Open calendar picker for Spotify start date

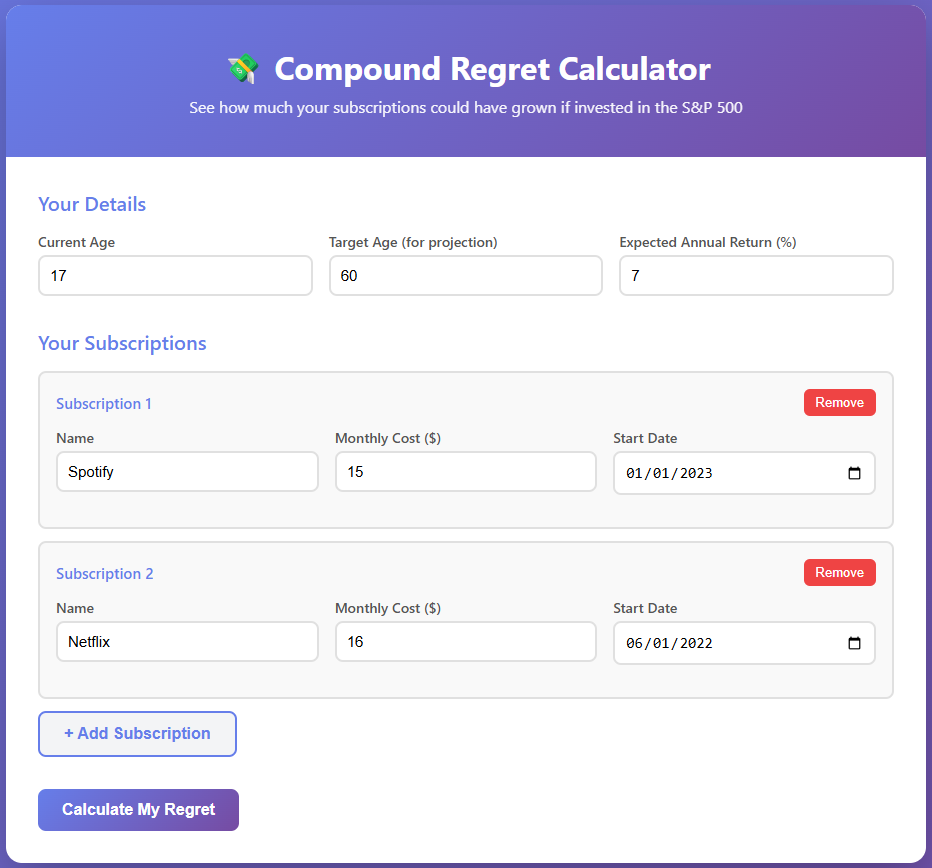[854, 473]
